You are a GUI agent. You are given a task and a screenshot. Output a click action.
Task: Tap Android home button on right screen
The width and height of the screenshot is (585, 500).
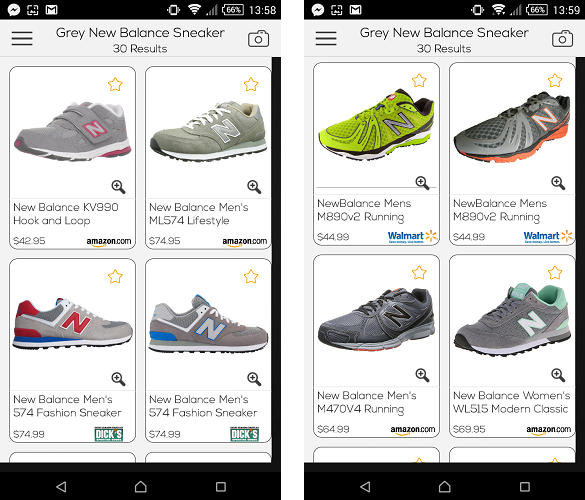[x=445, y=487]
